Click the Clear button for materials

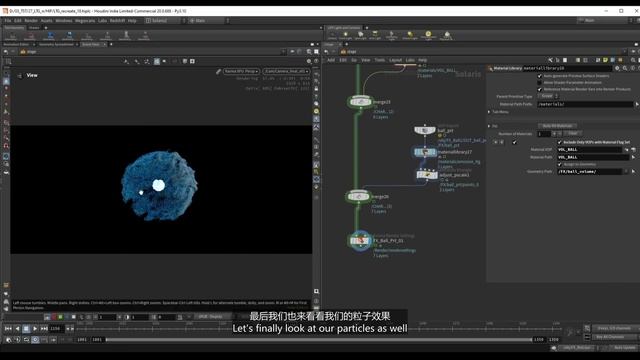pyautogui.click(x=573, y=133)
